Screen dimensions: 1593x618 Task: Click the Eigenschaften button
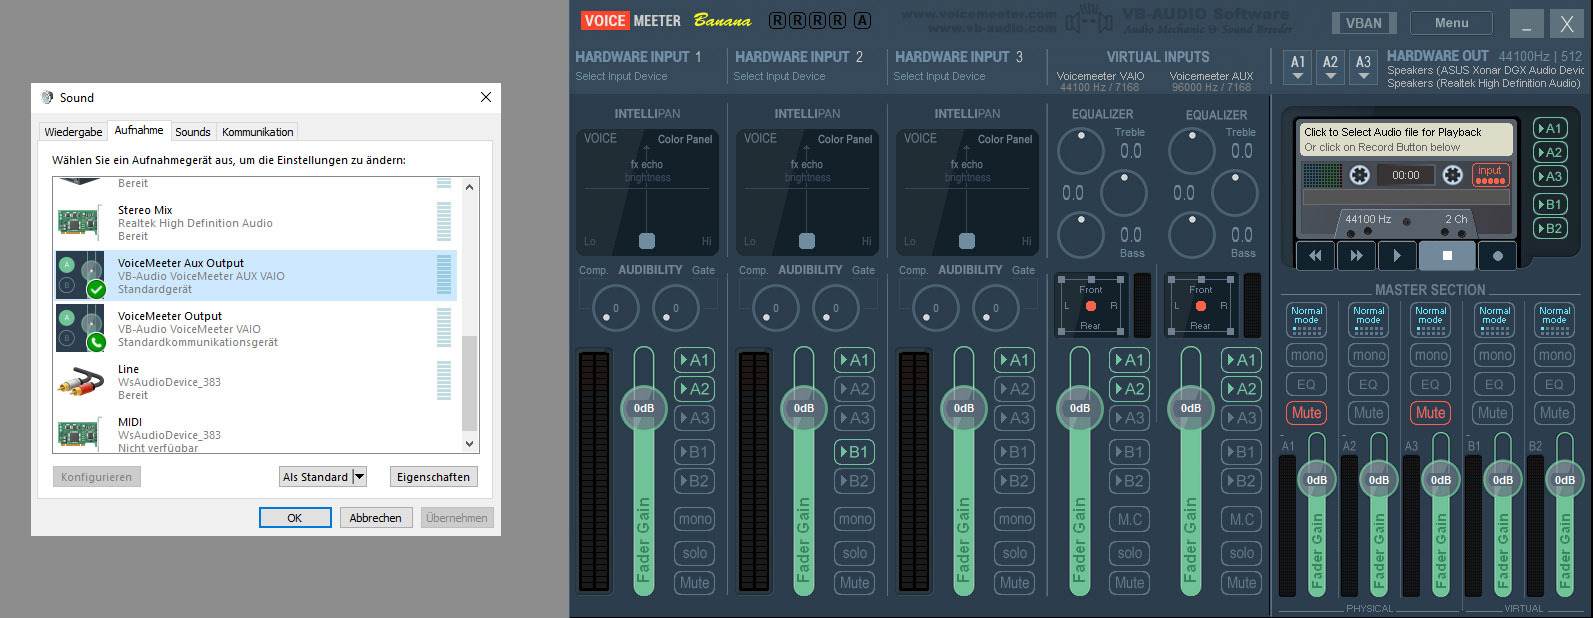tap(433, 477)
